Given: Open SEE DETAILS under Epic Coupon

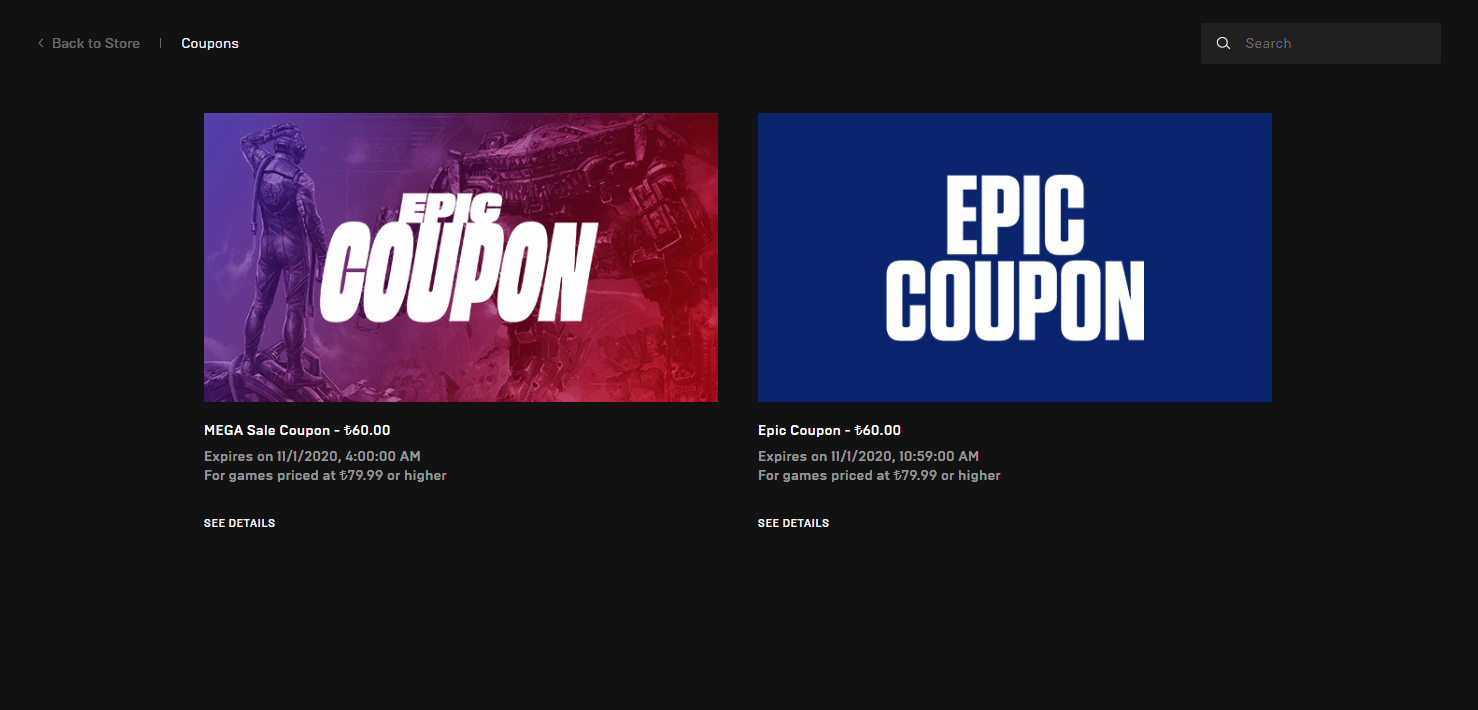Looking at the screenshot, I should 793,523.
